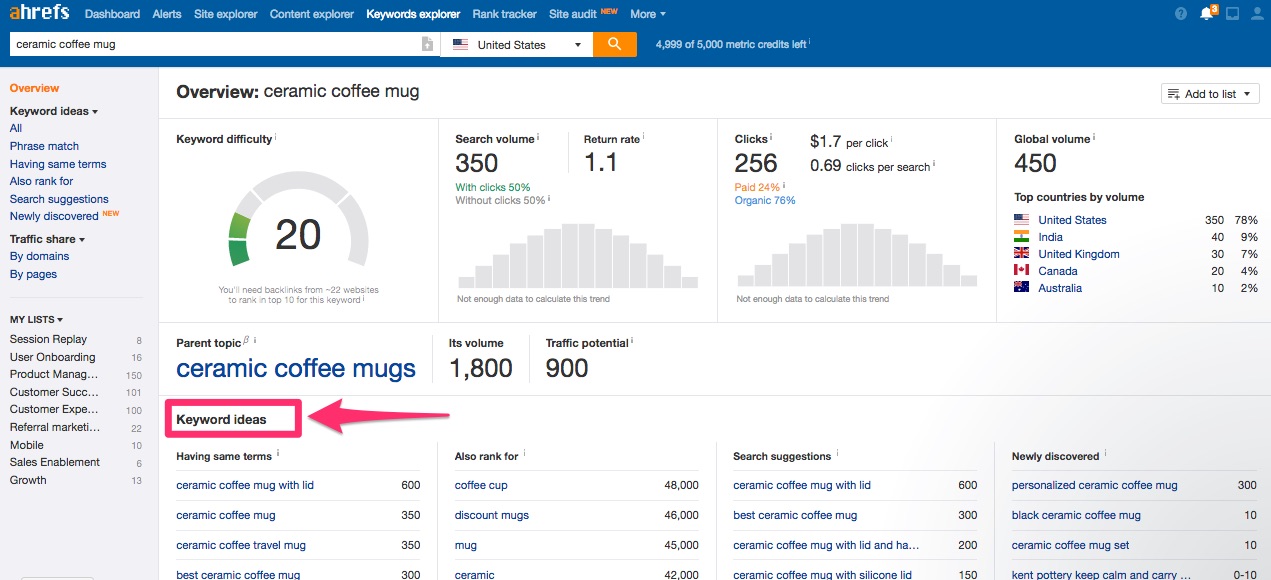The height and width of the screenshot is (580, 1271).
Task: Click info icon next to Search suggestions heading
Action: [838, 454]
